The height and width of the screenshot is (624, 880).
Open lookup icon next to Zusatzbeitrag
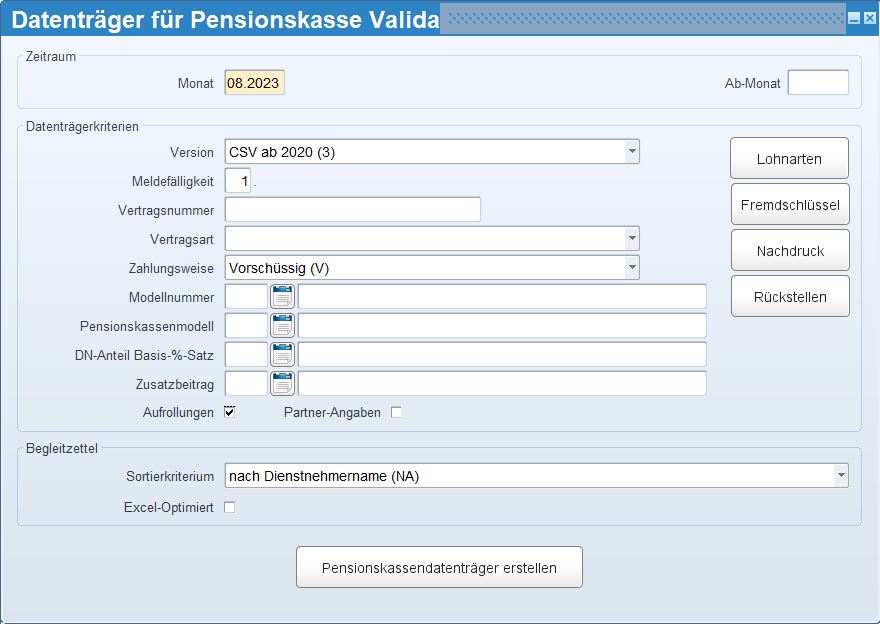tap(282, 384)
